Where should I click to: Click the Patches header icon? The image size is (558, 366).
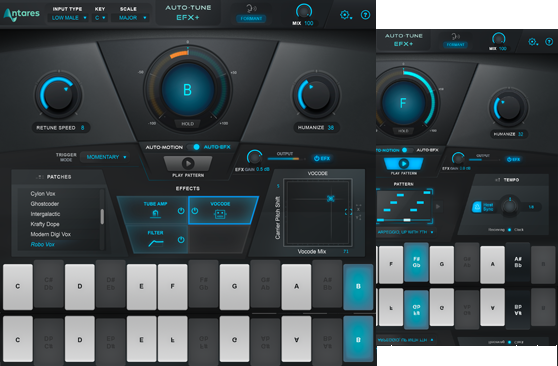[x=40, y=177]
